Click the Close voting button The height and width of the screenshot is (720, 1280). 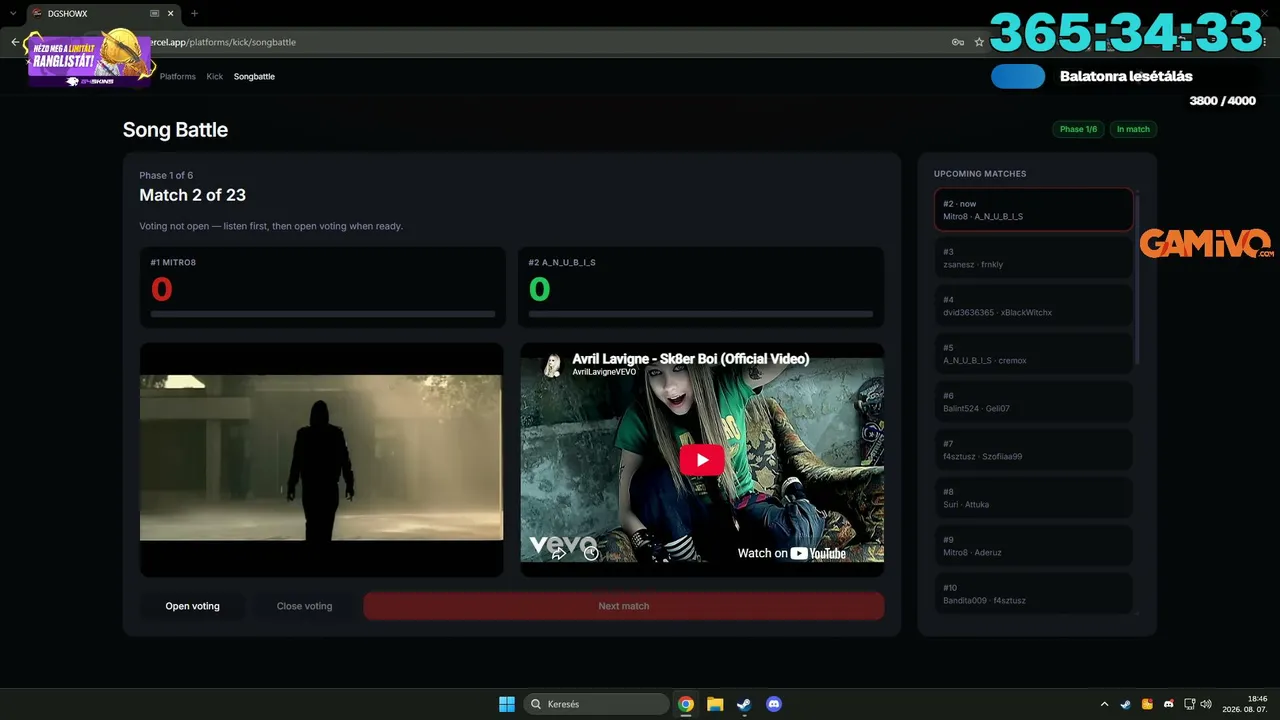click(x=304, y=606)
